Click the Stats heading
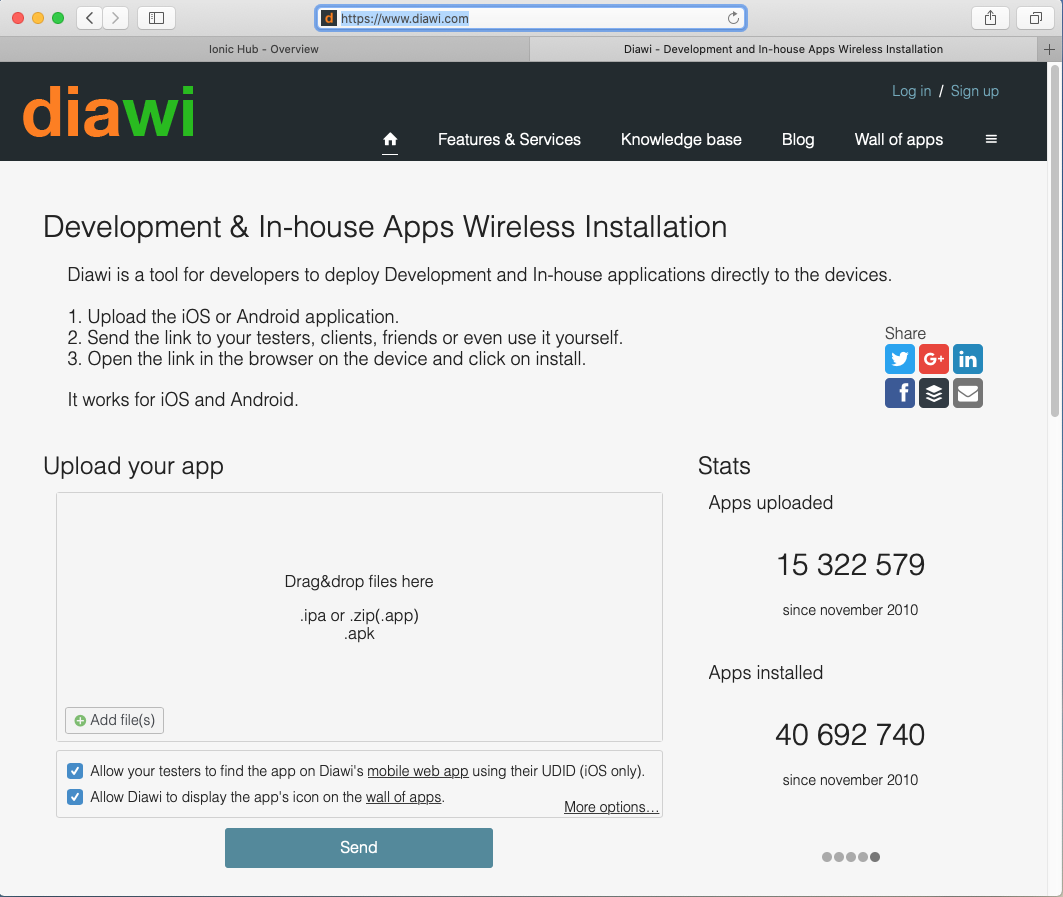This screenshot has height=897, width=1063. (x=724, y=466)
